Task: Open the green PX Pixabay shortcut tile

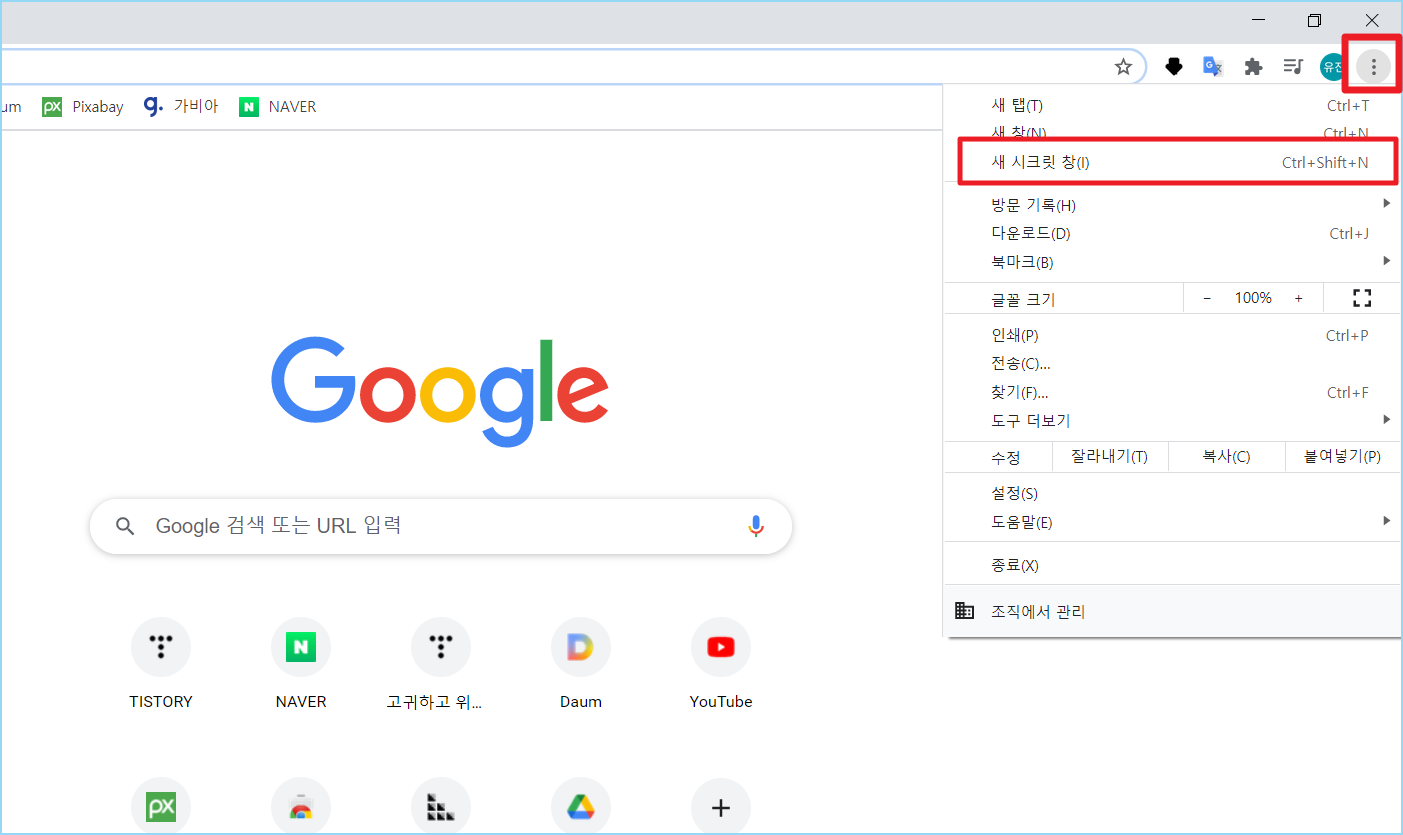Action: click(x=161, y=808)
